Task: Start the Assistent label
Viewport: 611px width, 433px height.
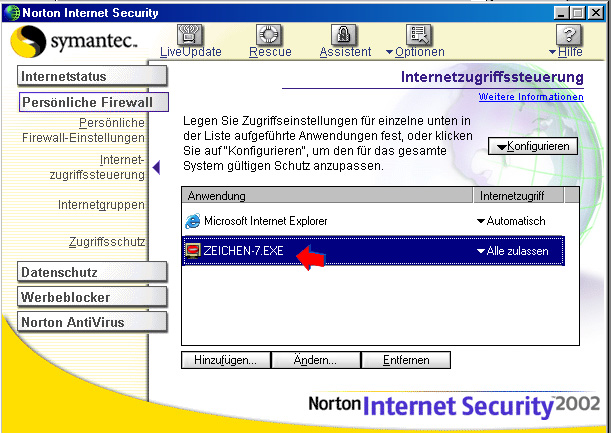Action: pyautogui.click(x=345, y=52)
